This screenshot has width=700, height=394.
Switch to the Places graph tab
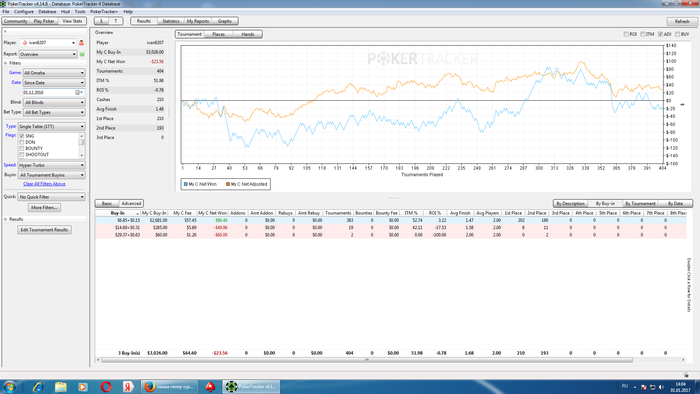tap(218, 34)
